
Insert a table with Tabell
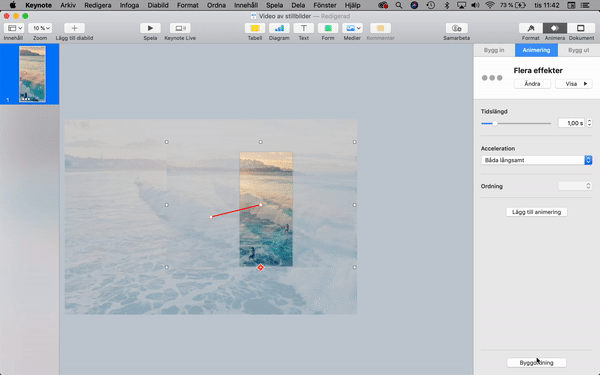[x=255, y=28]
